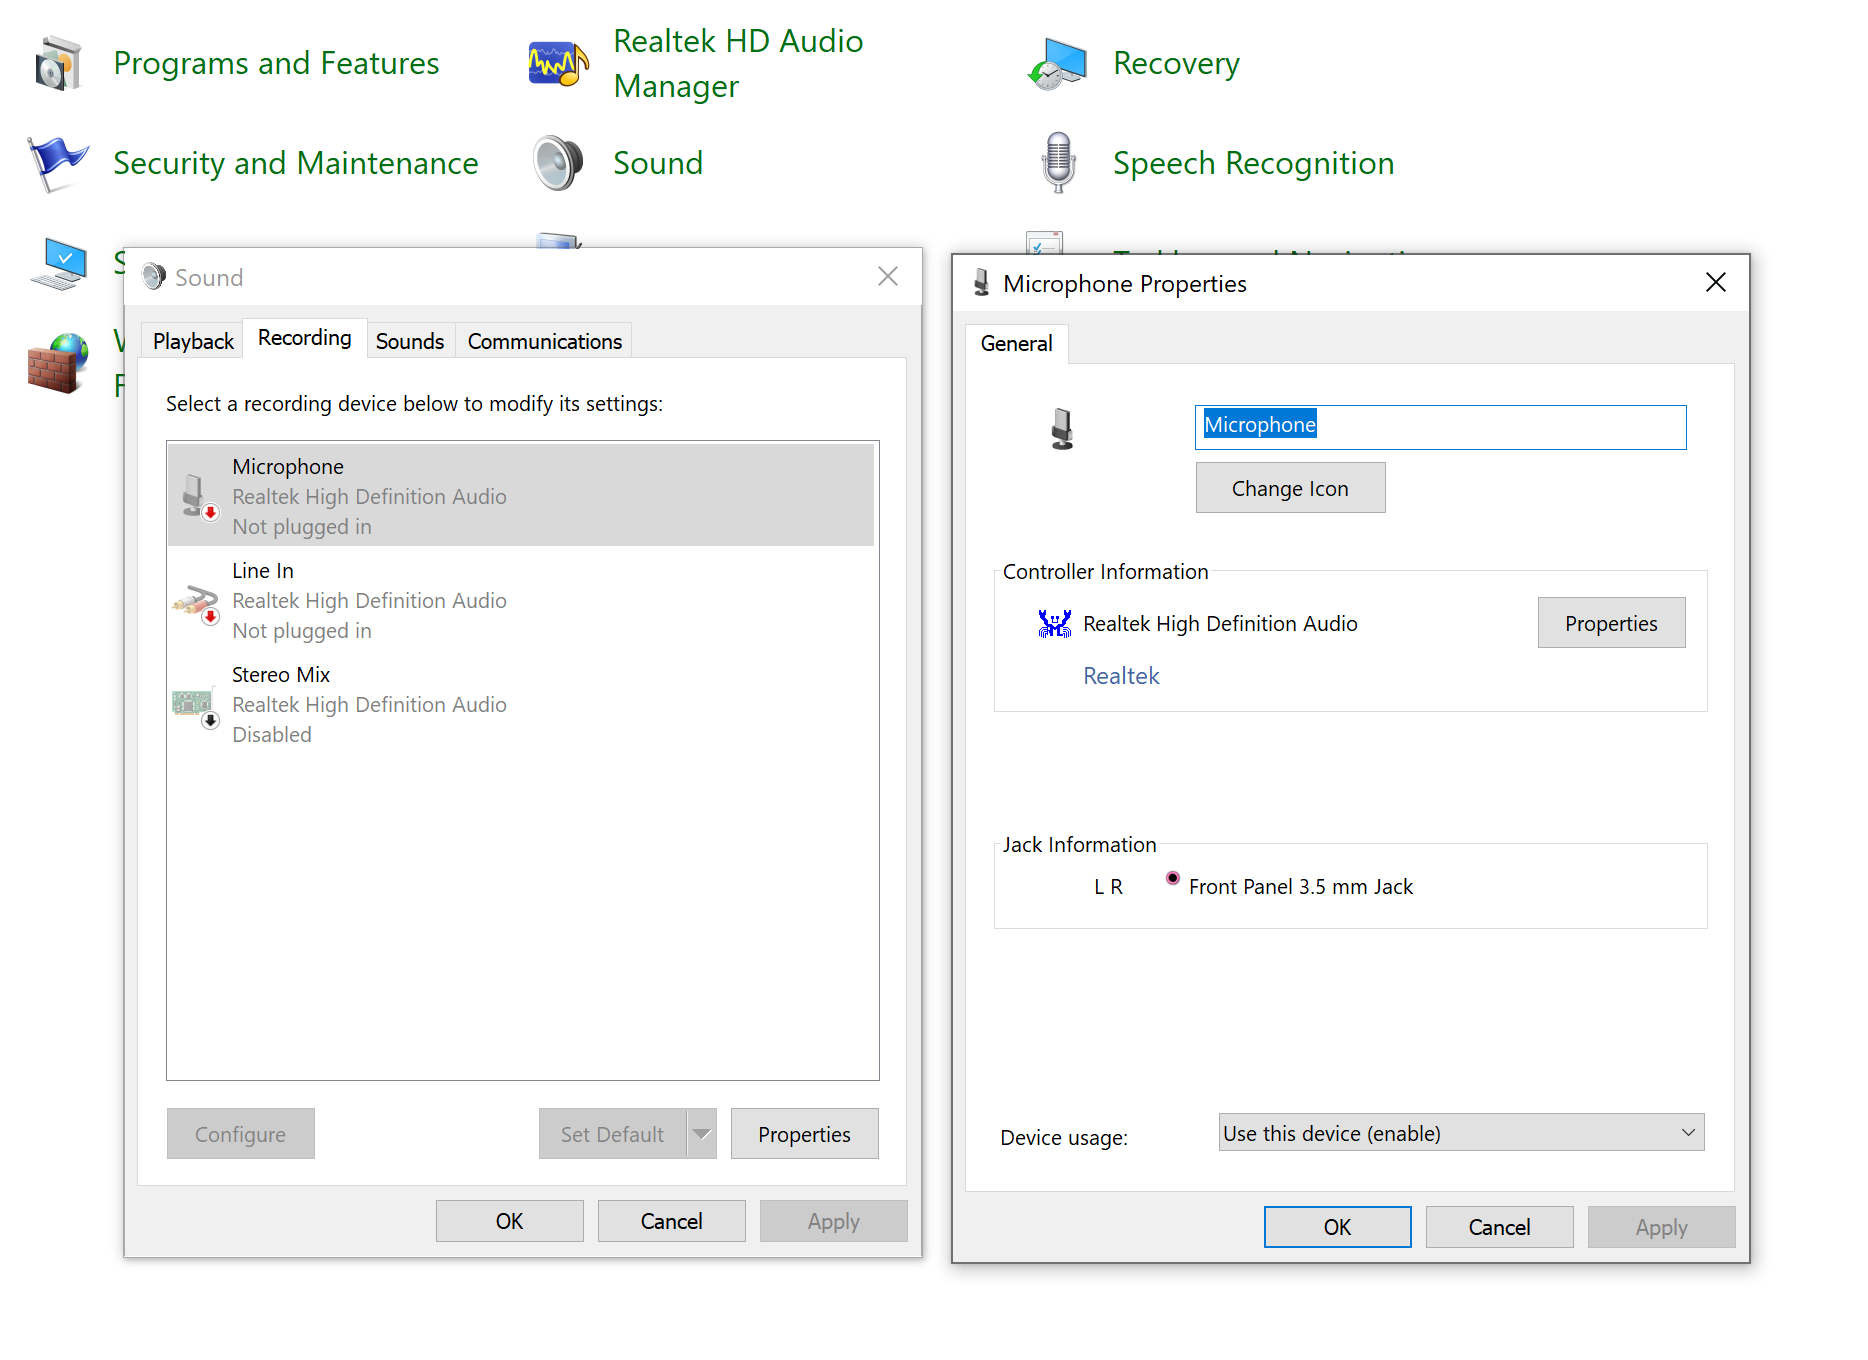Screen dimensions: 1868x1360
Task: Close the Microphone Properties window
Action: pyautogui.click(x=1716, y=283)
